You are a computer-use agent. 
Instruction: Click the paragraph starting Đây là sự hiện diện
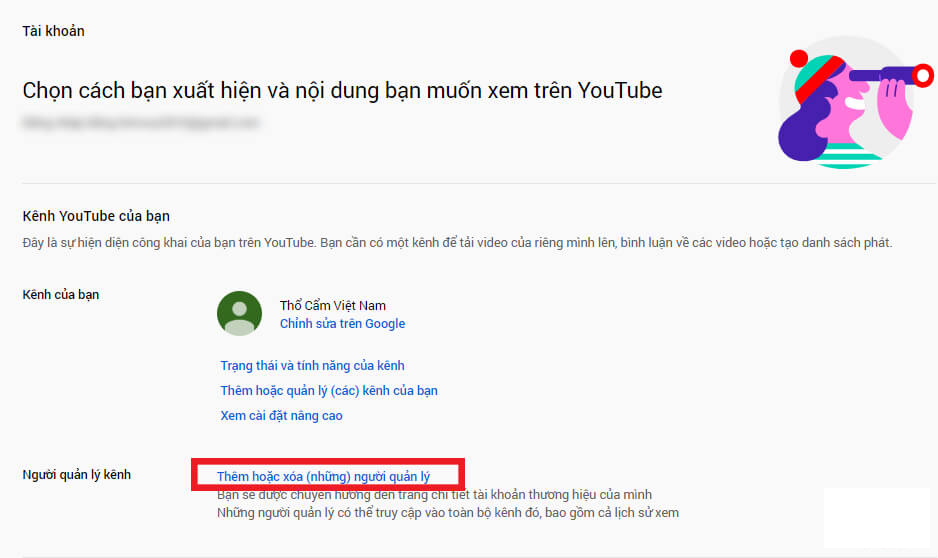457,243
